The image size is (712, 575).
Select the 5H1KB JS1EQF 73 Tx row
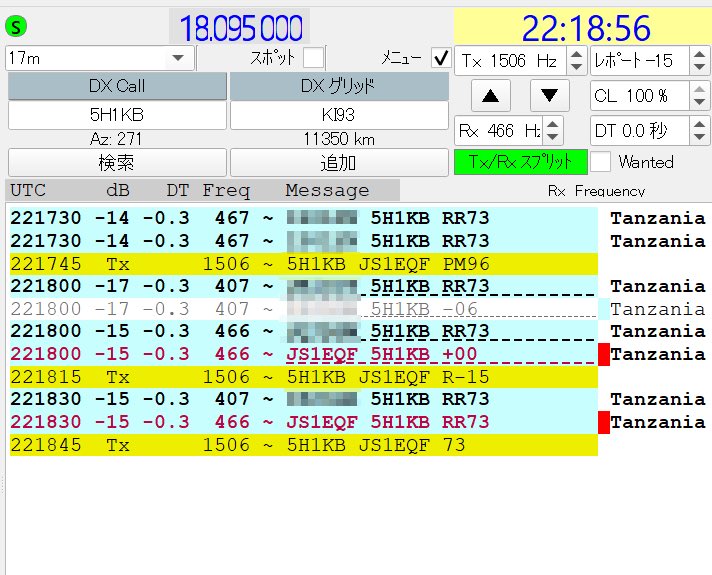(x=303, y=445)
